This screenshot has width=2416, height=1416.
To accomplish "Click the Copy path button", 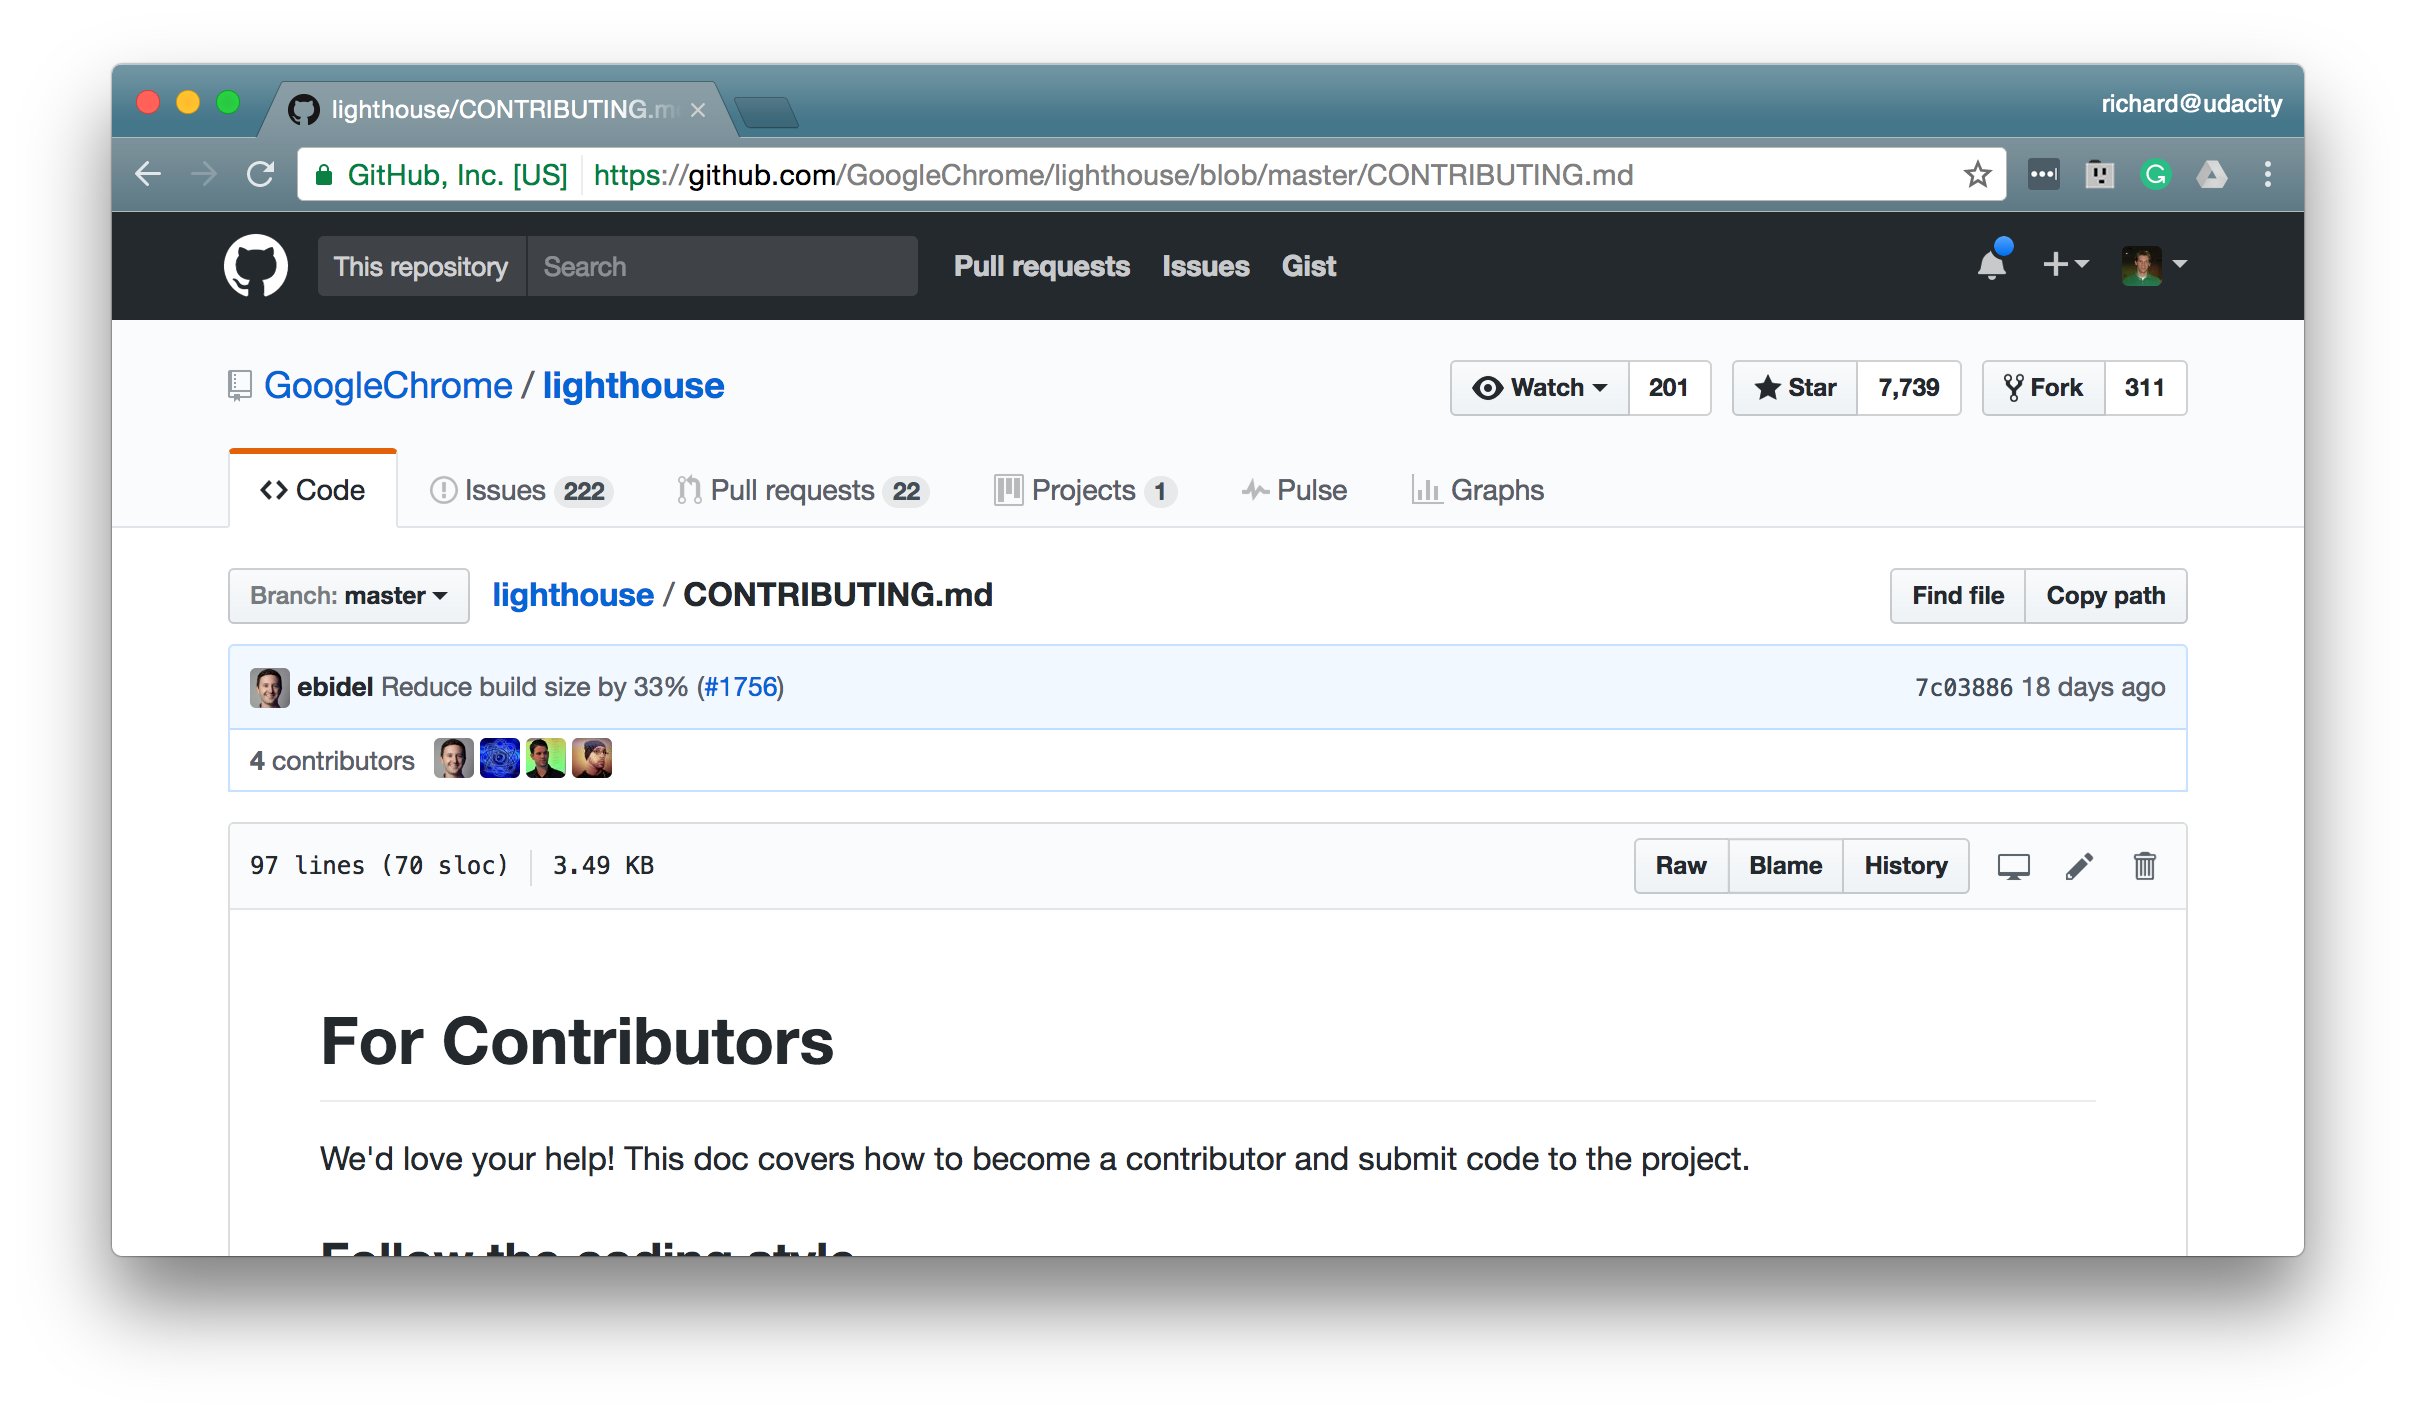I will pos(2106,595).
